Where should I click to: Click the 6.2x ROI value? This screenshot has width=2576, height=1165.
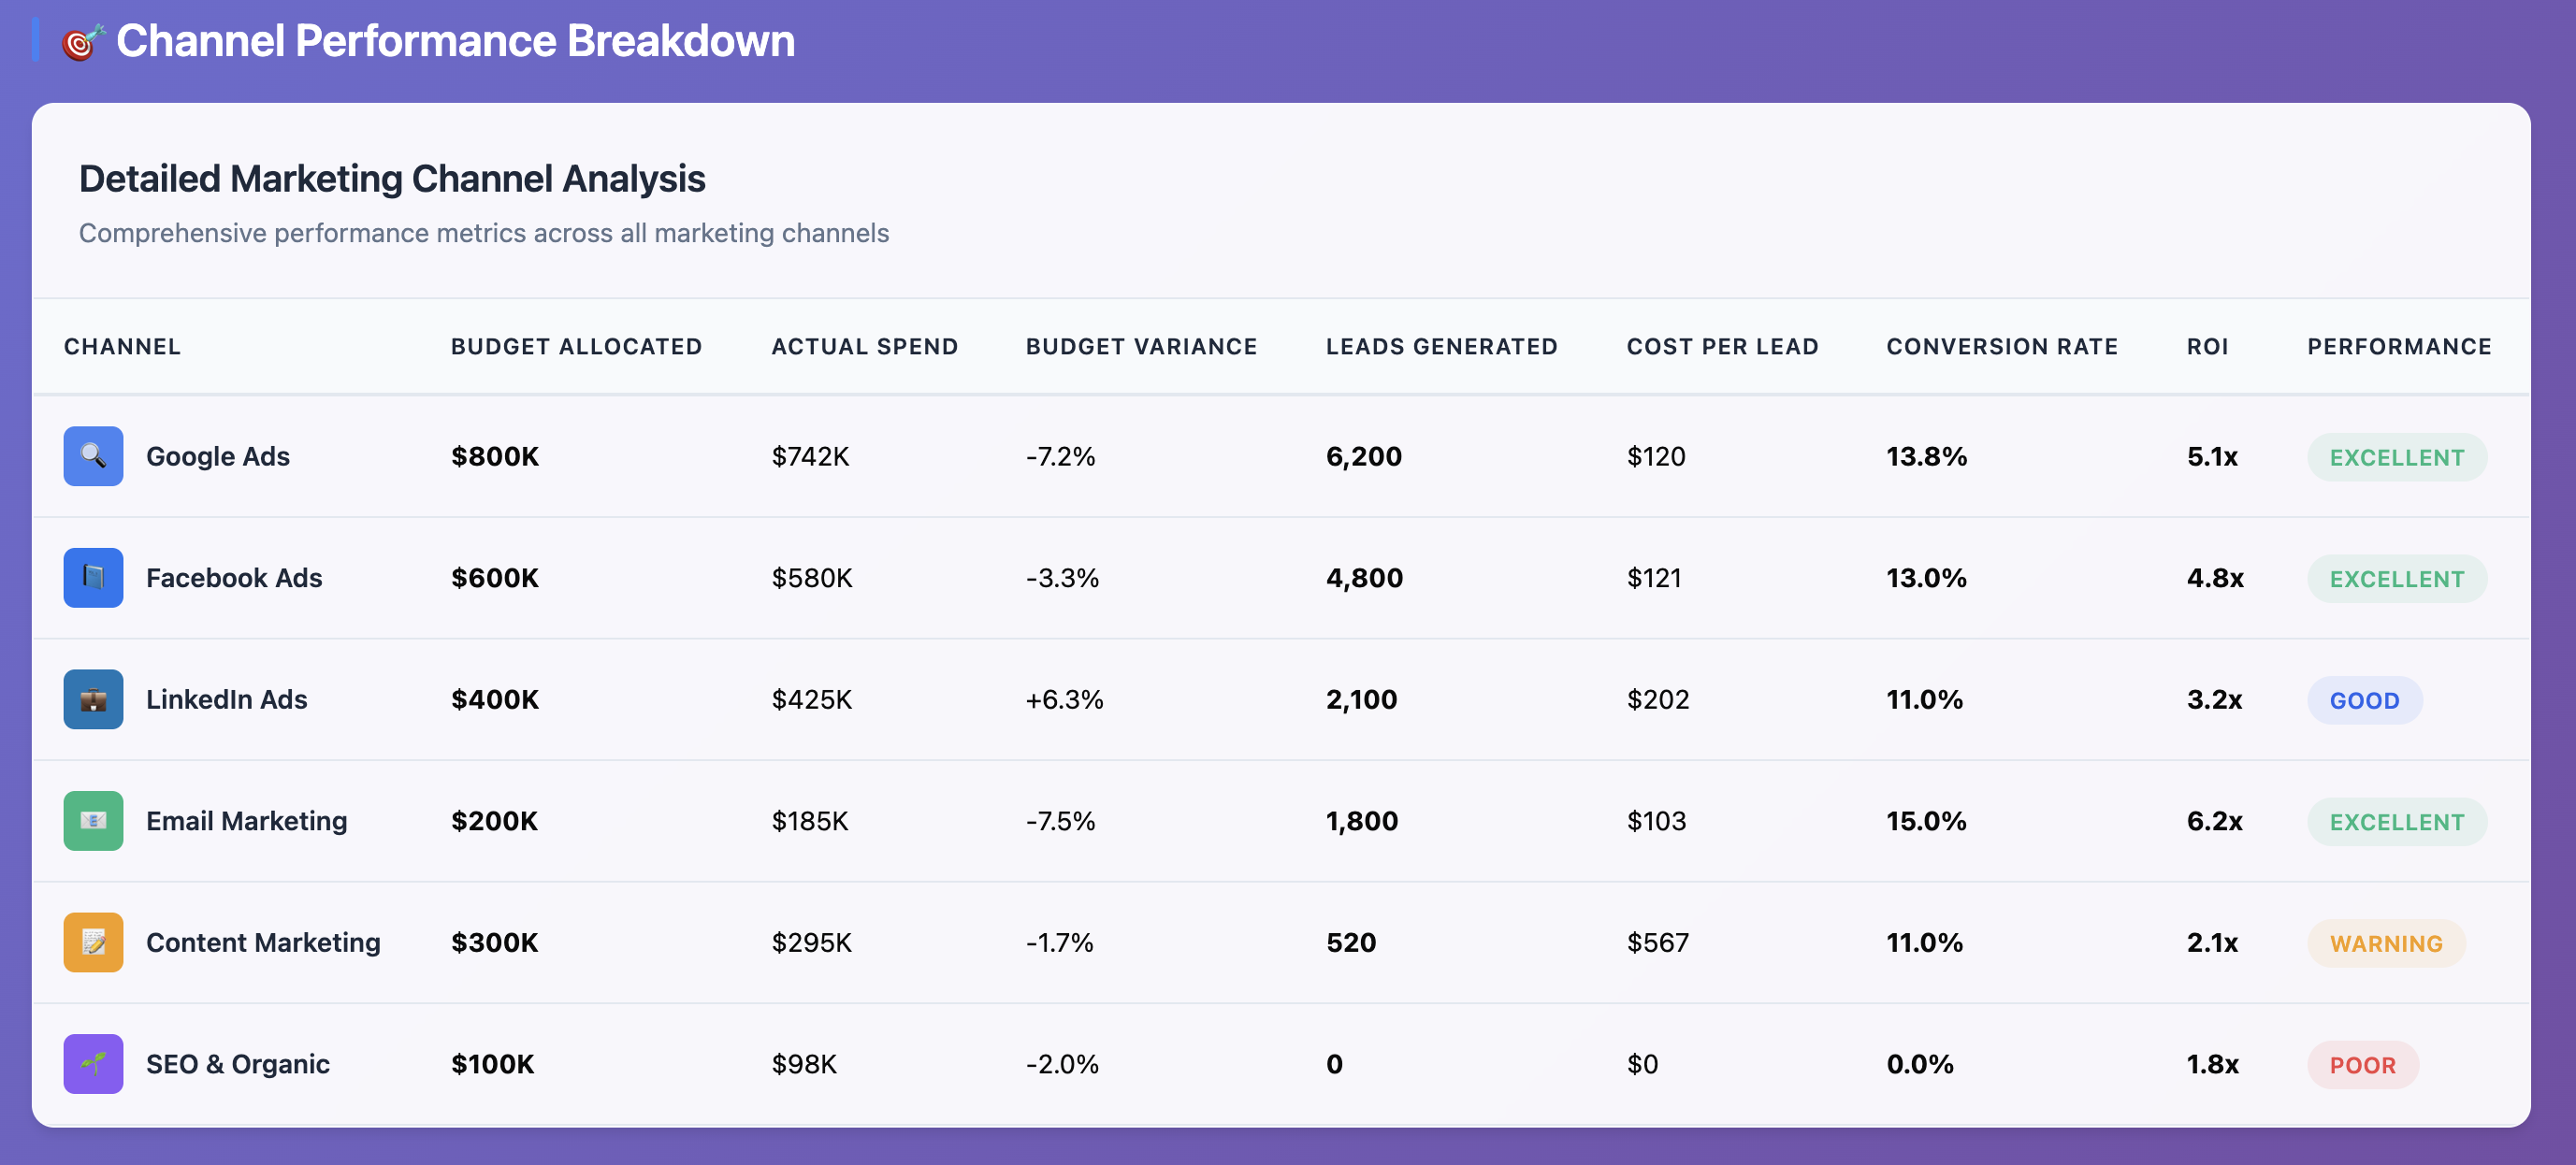2215,821
